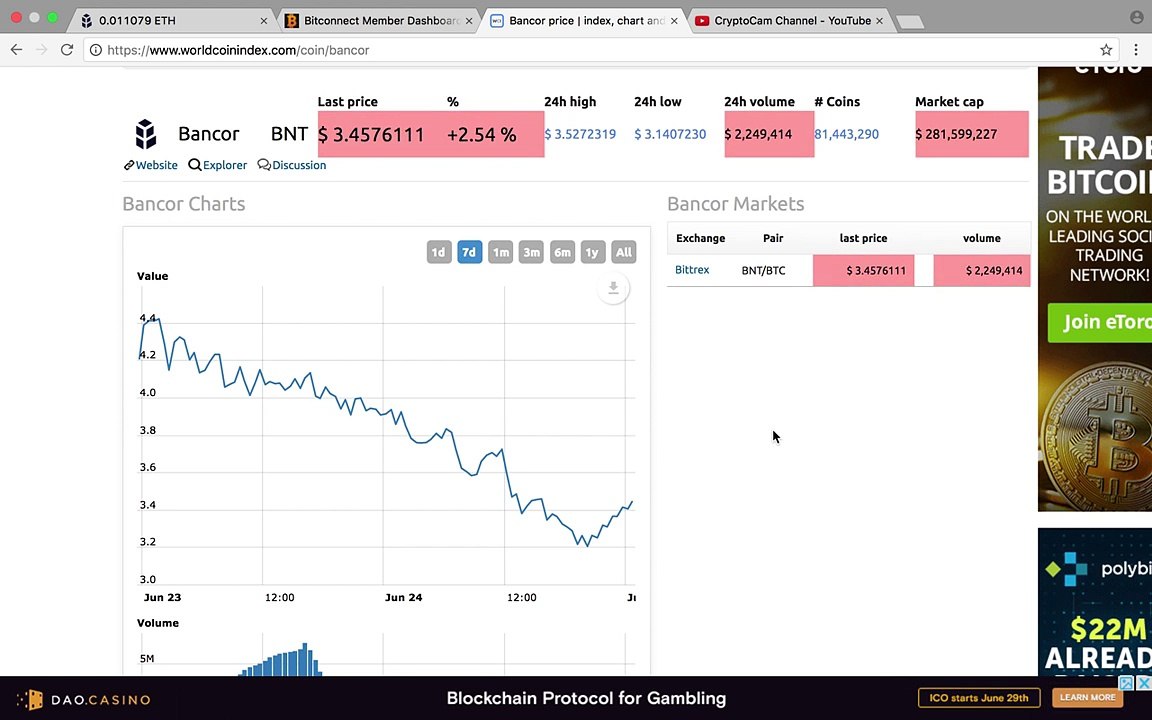Show the 1y chart range
Image resolution: width=1152 pixels, height=720 pixels.
[x=592, y=252]
